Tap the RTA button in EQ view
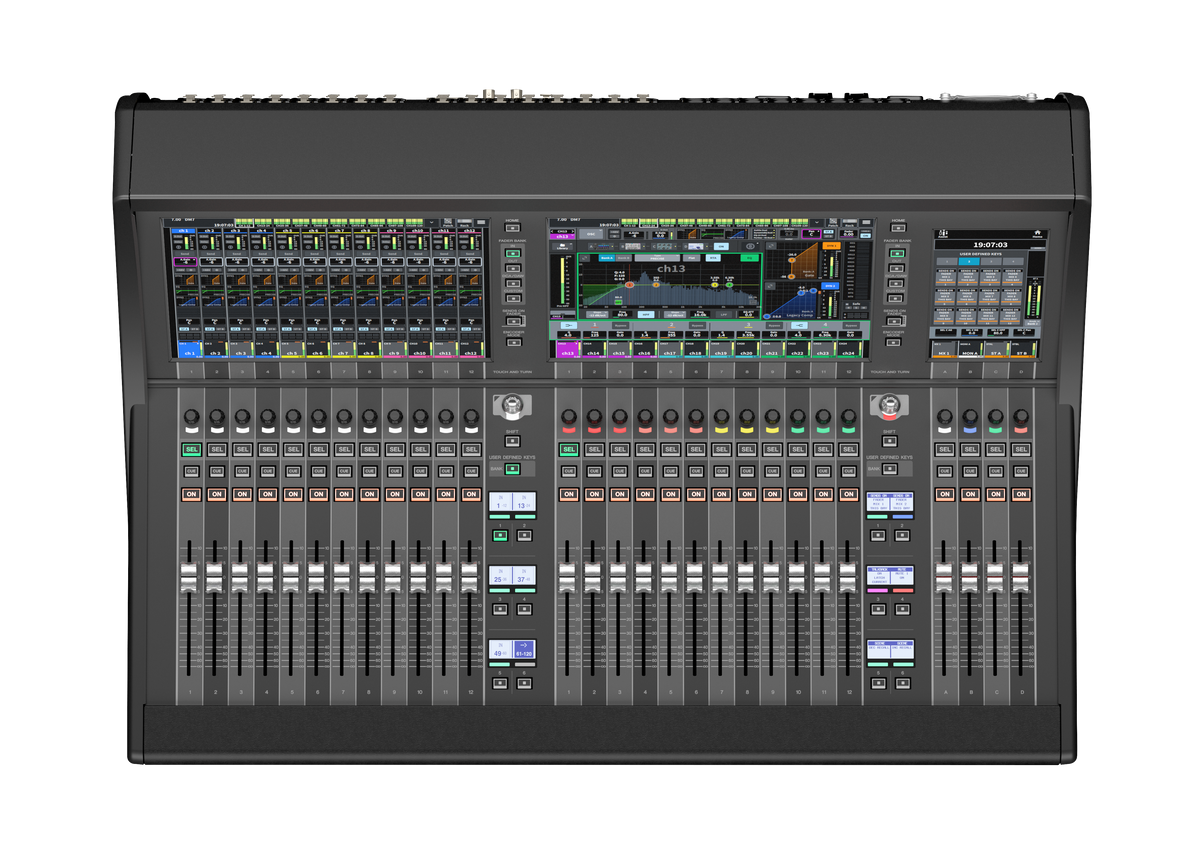Screen dimensions: 1200x848 [713, 258]
